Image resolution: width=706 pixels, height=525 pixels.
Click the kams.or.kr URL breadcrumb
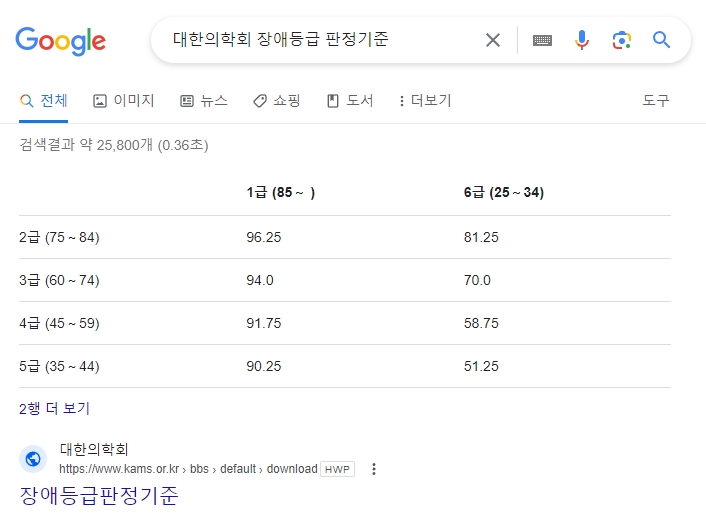click(188, 469)
